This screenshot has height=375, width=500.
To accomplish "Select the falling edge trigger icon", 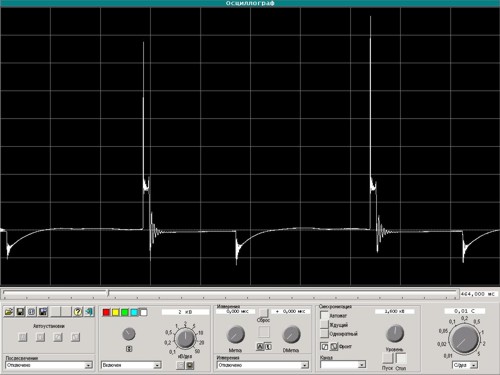I will click(334, 346).
